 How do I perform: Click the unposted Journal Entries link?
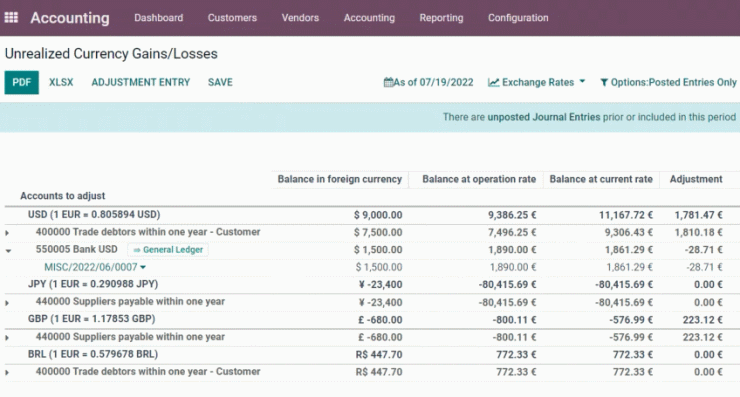tap(544, 117)
